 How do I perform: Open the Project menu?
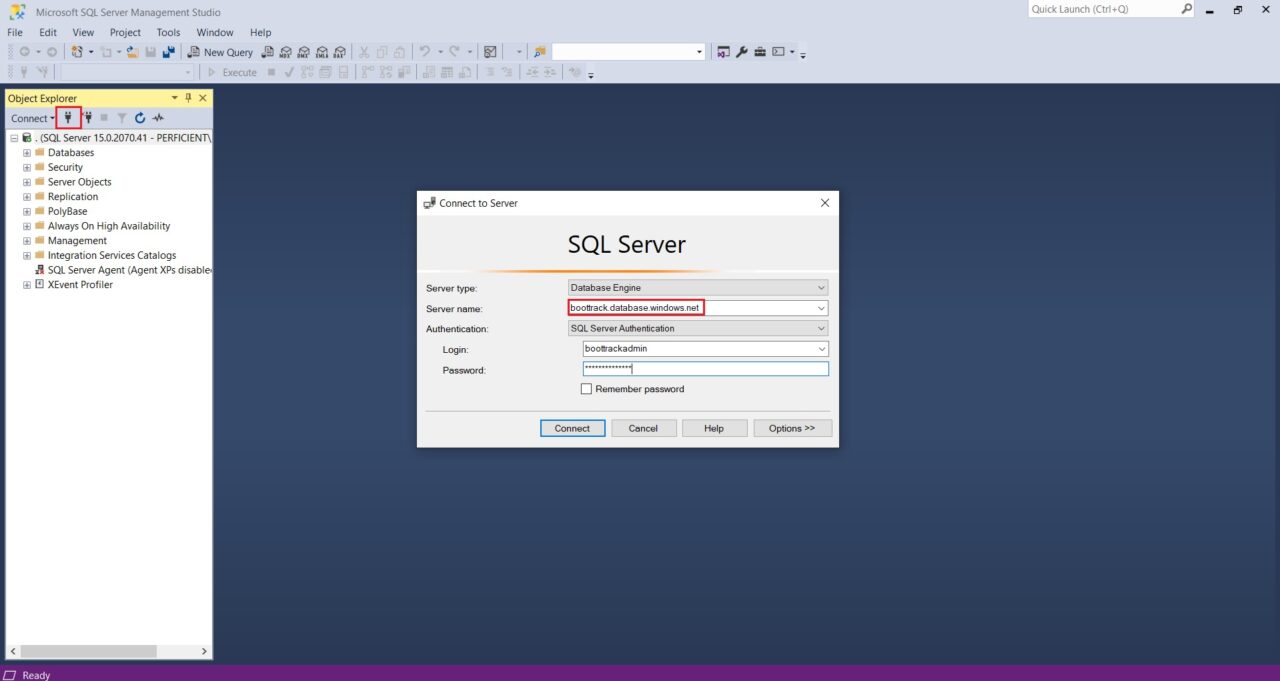[125, 32]
